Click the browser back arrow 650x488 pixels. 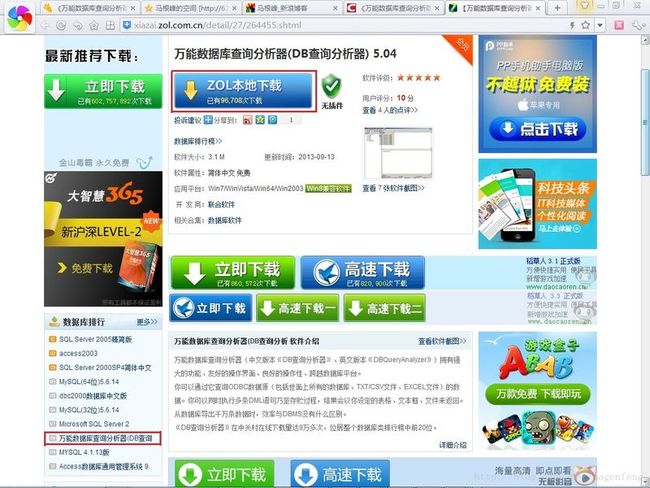pyautogui.click(x=45, y=25)
